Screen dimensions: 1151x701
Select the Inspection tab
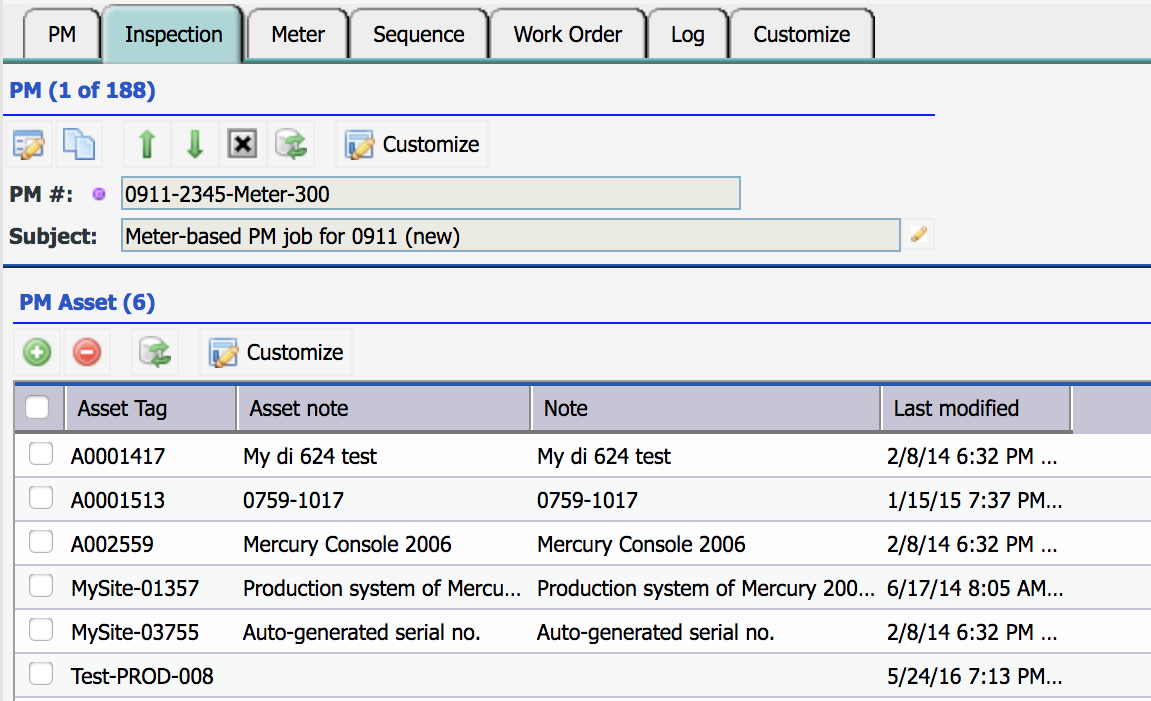click(173, 34)
